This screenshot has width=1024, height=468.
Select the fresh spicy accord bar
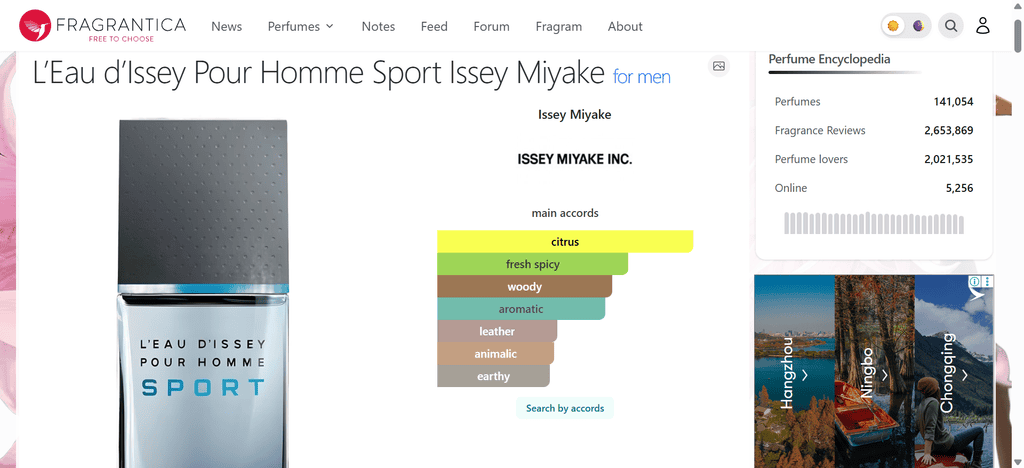pyautogui.click(x=532, y=264)
